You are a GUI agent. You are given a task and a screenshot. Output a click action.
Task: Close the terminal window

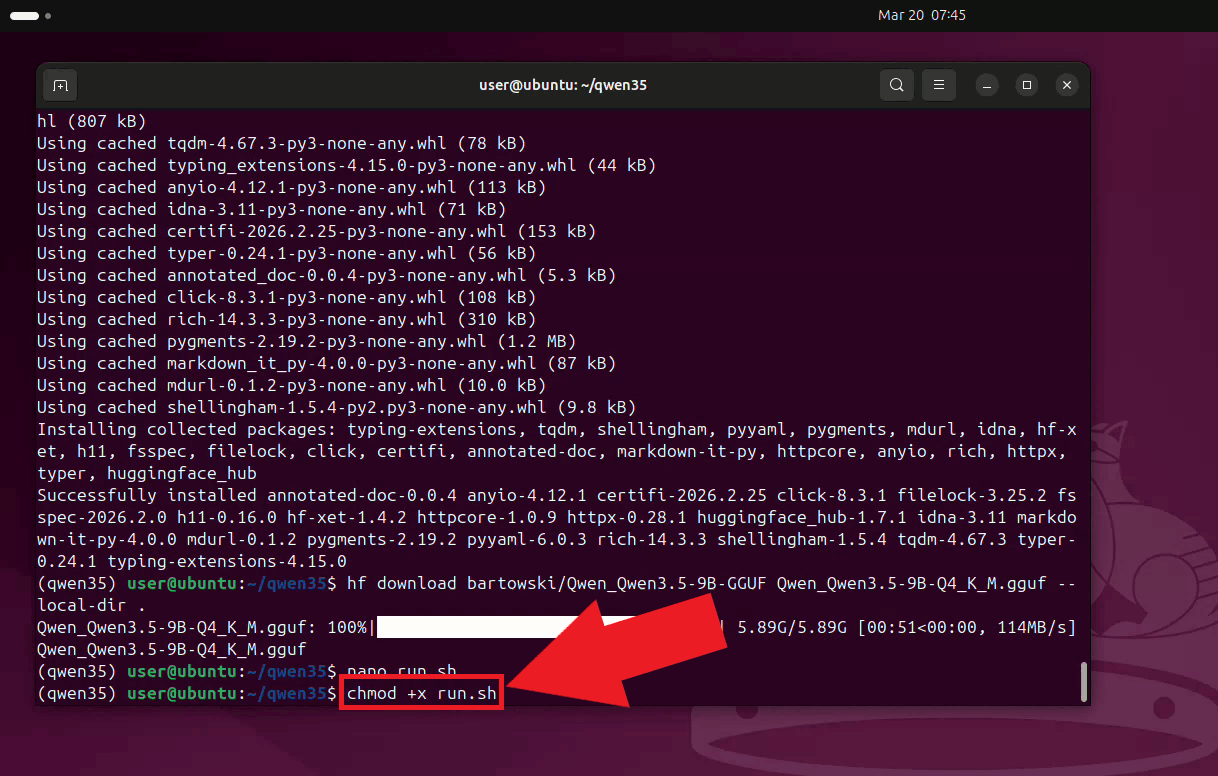click(1066, 85)
